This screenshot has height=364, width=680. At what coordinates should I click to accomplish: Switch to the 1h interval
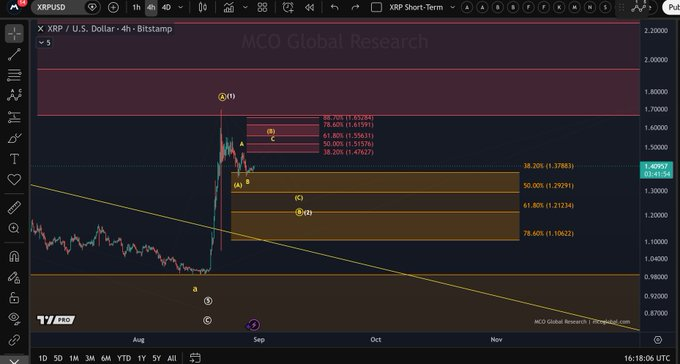point(137,7)
